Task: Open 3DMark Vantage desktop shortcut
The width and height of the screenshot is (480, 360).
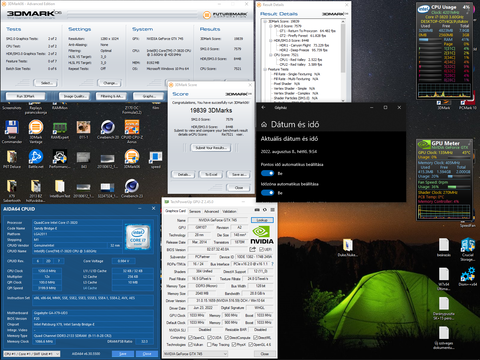Action: 36,132
